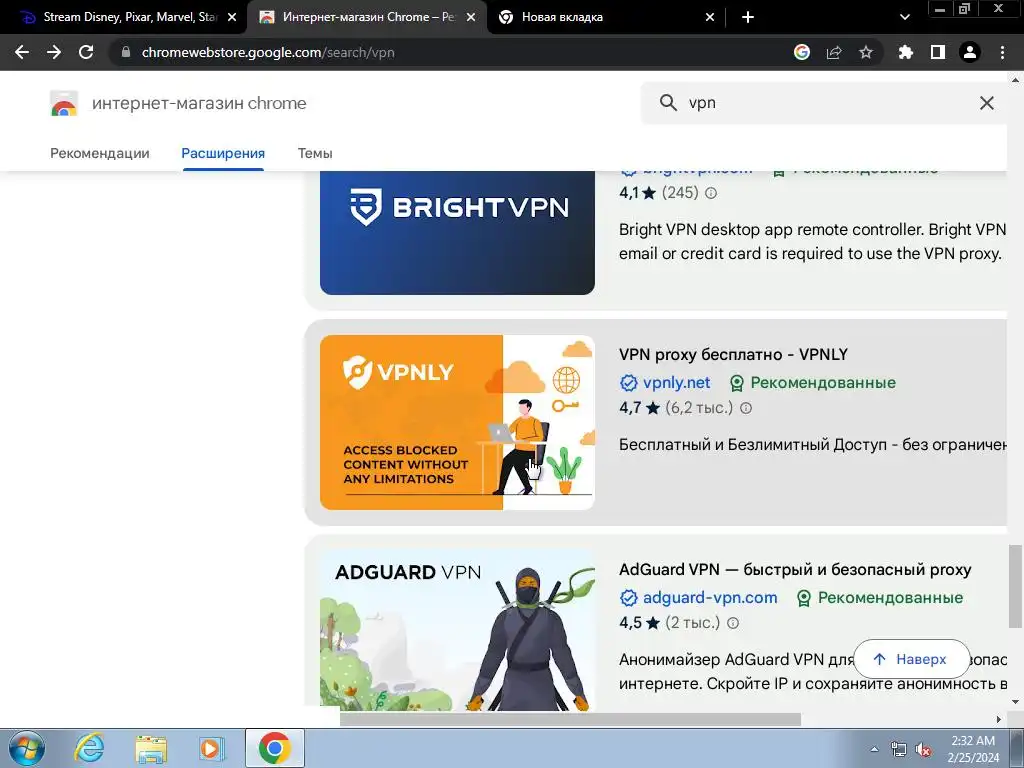
Task: Go forward to next page
Action: tap(54, 52)
